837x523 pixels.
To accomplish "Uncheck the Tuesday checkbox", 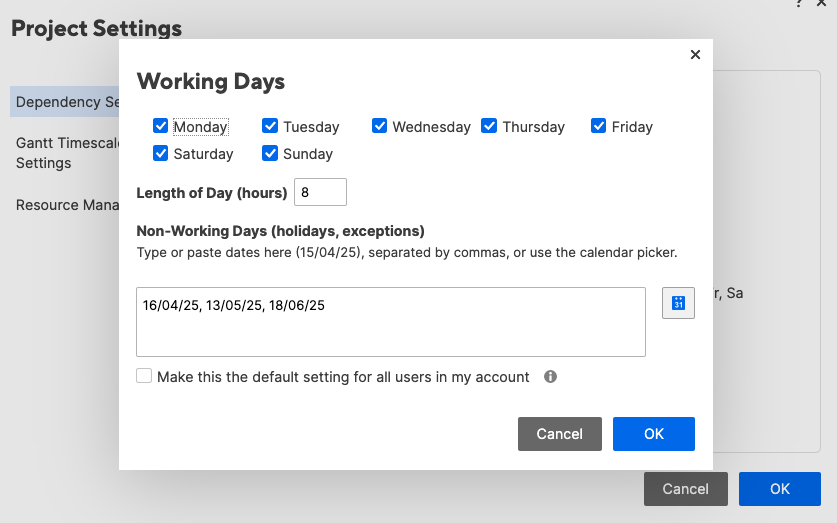I will [270, 126].
